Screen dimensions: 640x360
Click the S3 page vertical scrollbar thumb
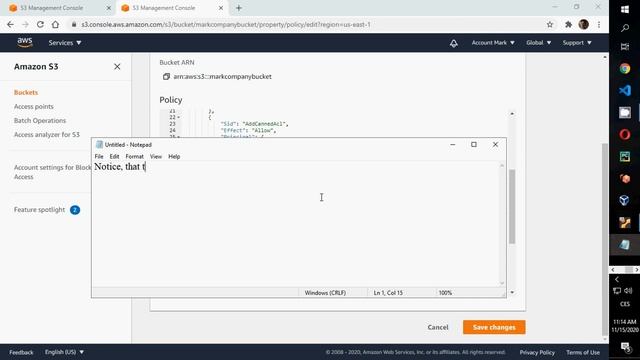coord(604,239)
